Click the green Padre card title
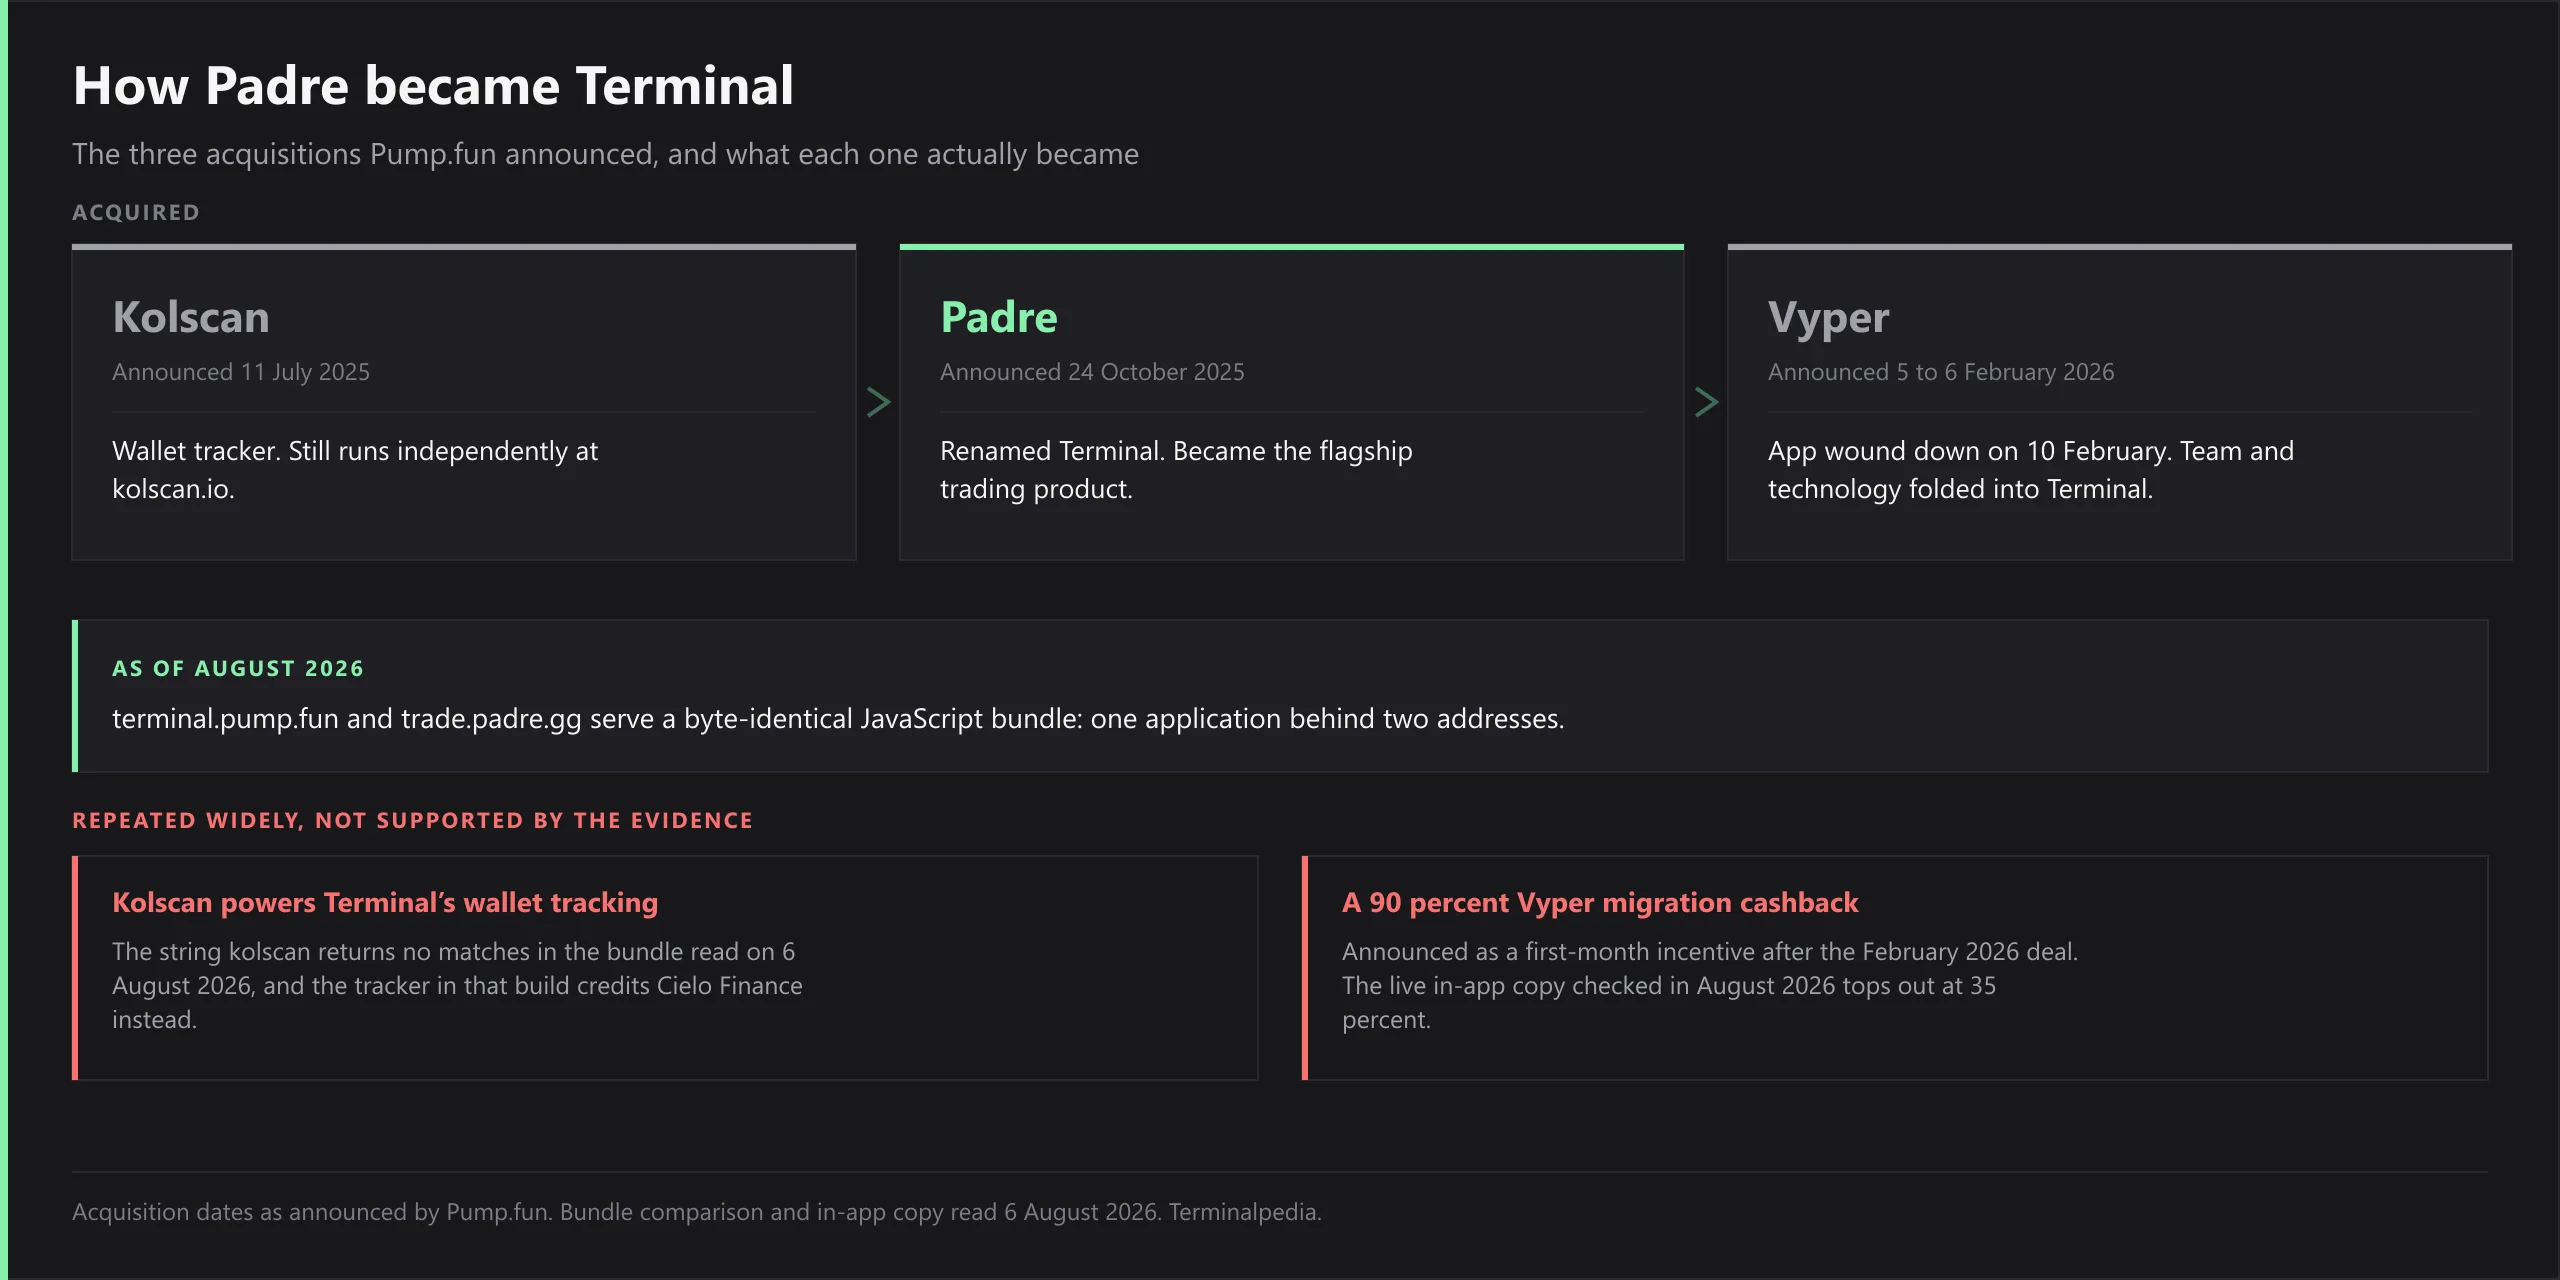Viewport: 2560px width, 1280px height. pos(998,317)
